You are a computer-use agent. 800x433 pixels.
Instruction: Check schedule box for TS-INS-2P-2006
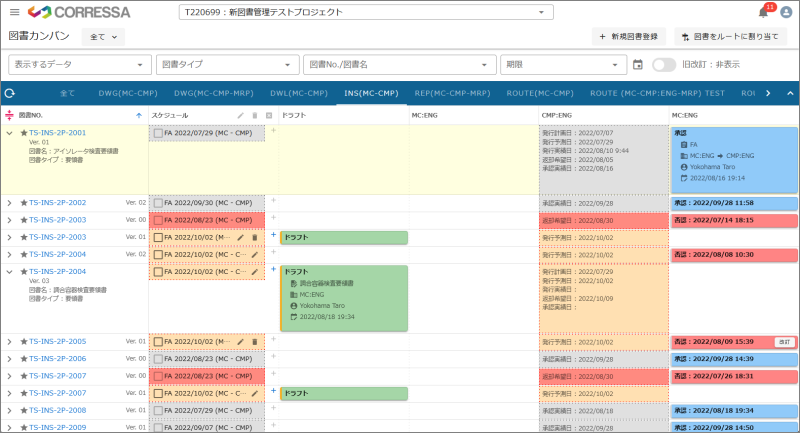[158, 359]
